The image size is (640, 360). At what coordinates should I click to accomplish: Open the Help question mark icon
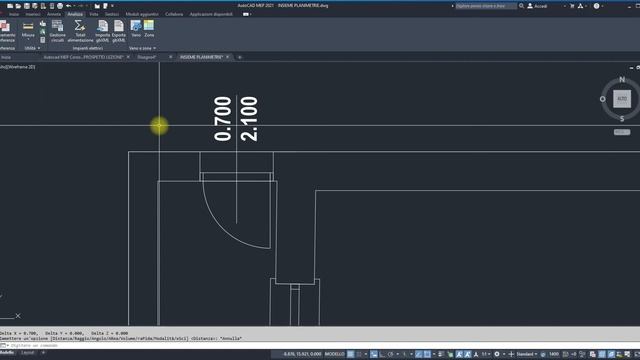(596, 6)
